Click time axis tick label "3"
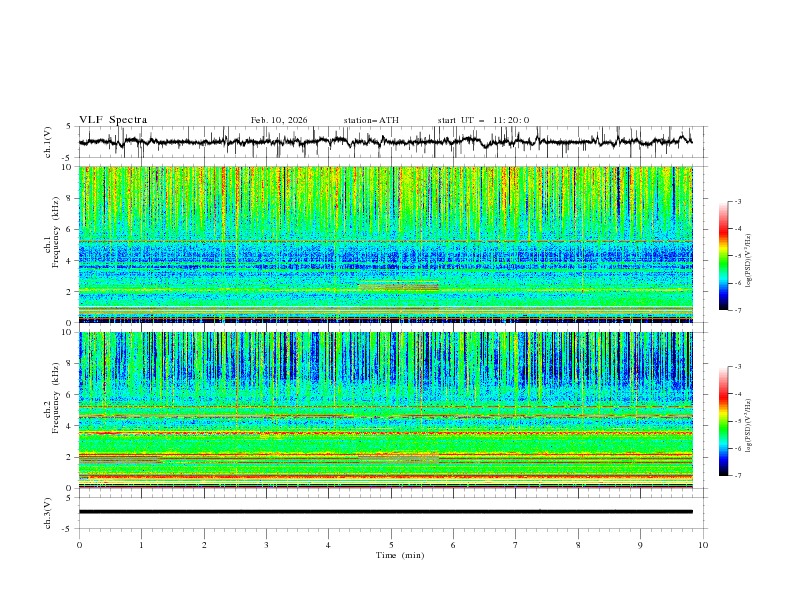 coord(266,545)
